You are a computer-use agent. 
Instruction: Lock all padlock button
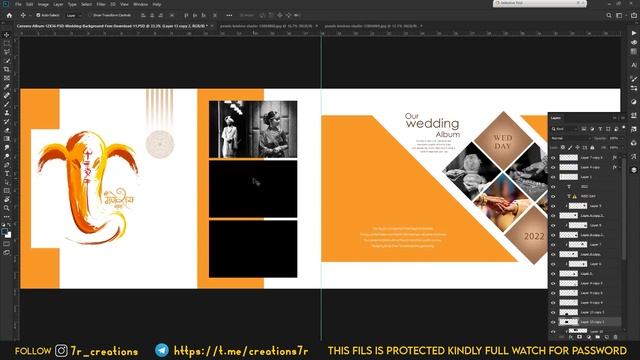coord(592,147)
